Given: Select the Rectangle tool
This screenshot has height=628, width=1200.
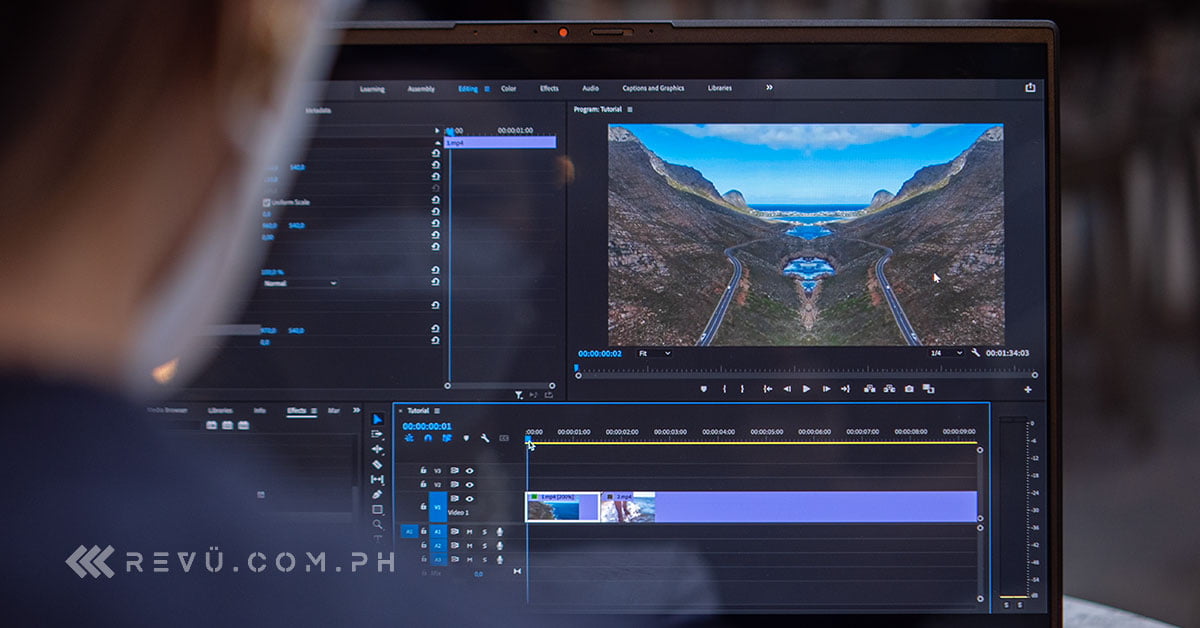Looking at the screenshot, I should [377, 509].
